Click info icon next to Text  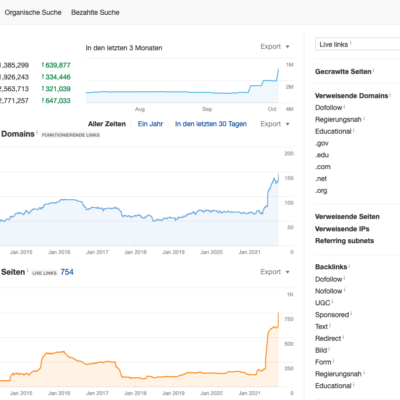point(330,325)
